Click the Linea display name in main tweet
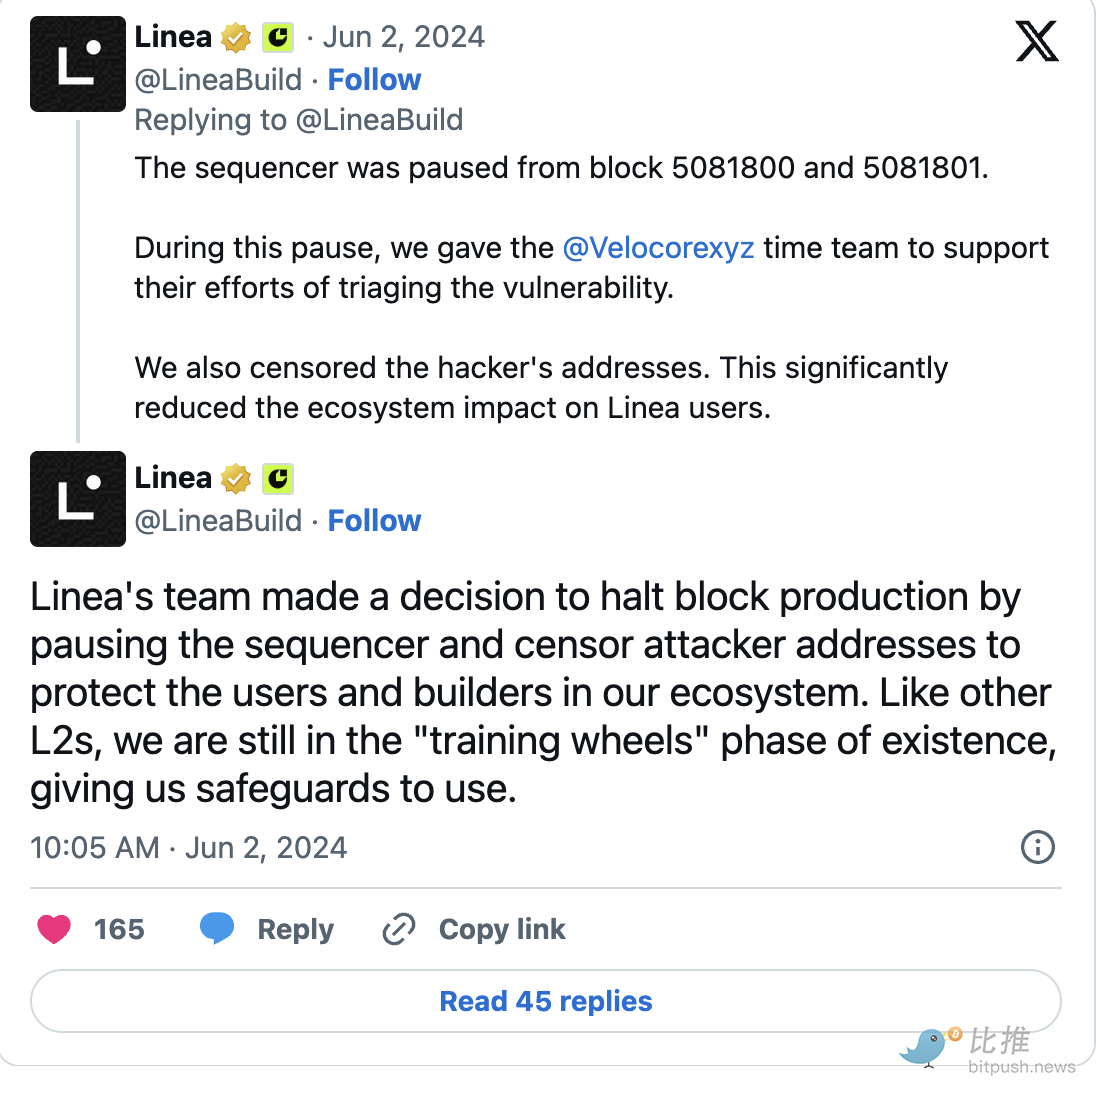Viewport: 1096px width, 1094px height. tap(173, 478)
